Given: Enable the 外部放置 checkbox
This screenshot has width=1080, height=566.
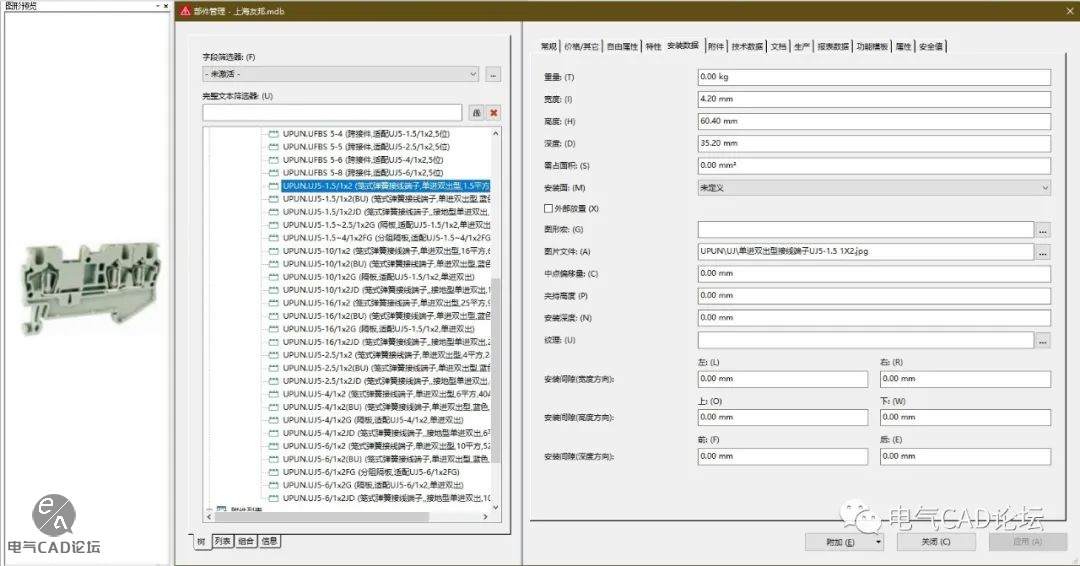Looking at the screenshot, I should (547, 209).
